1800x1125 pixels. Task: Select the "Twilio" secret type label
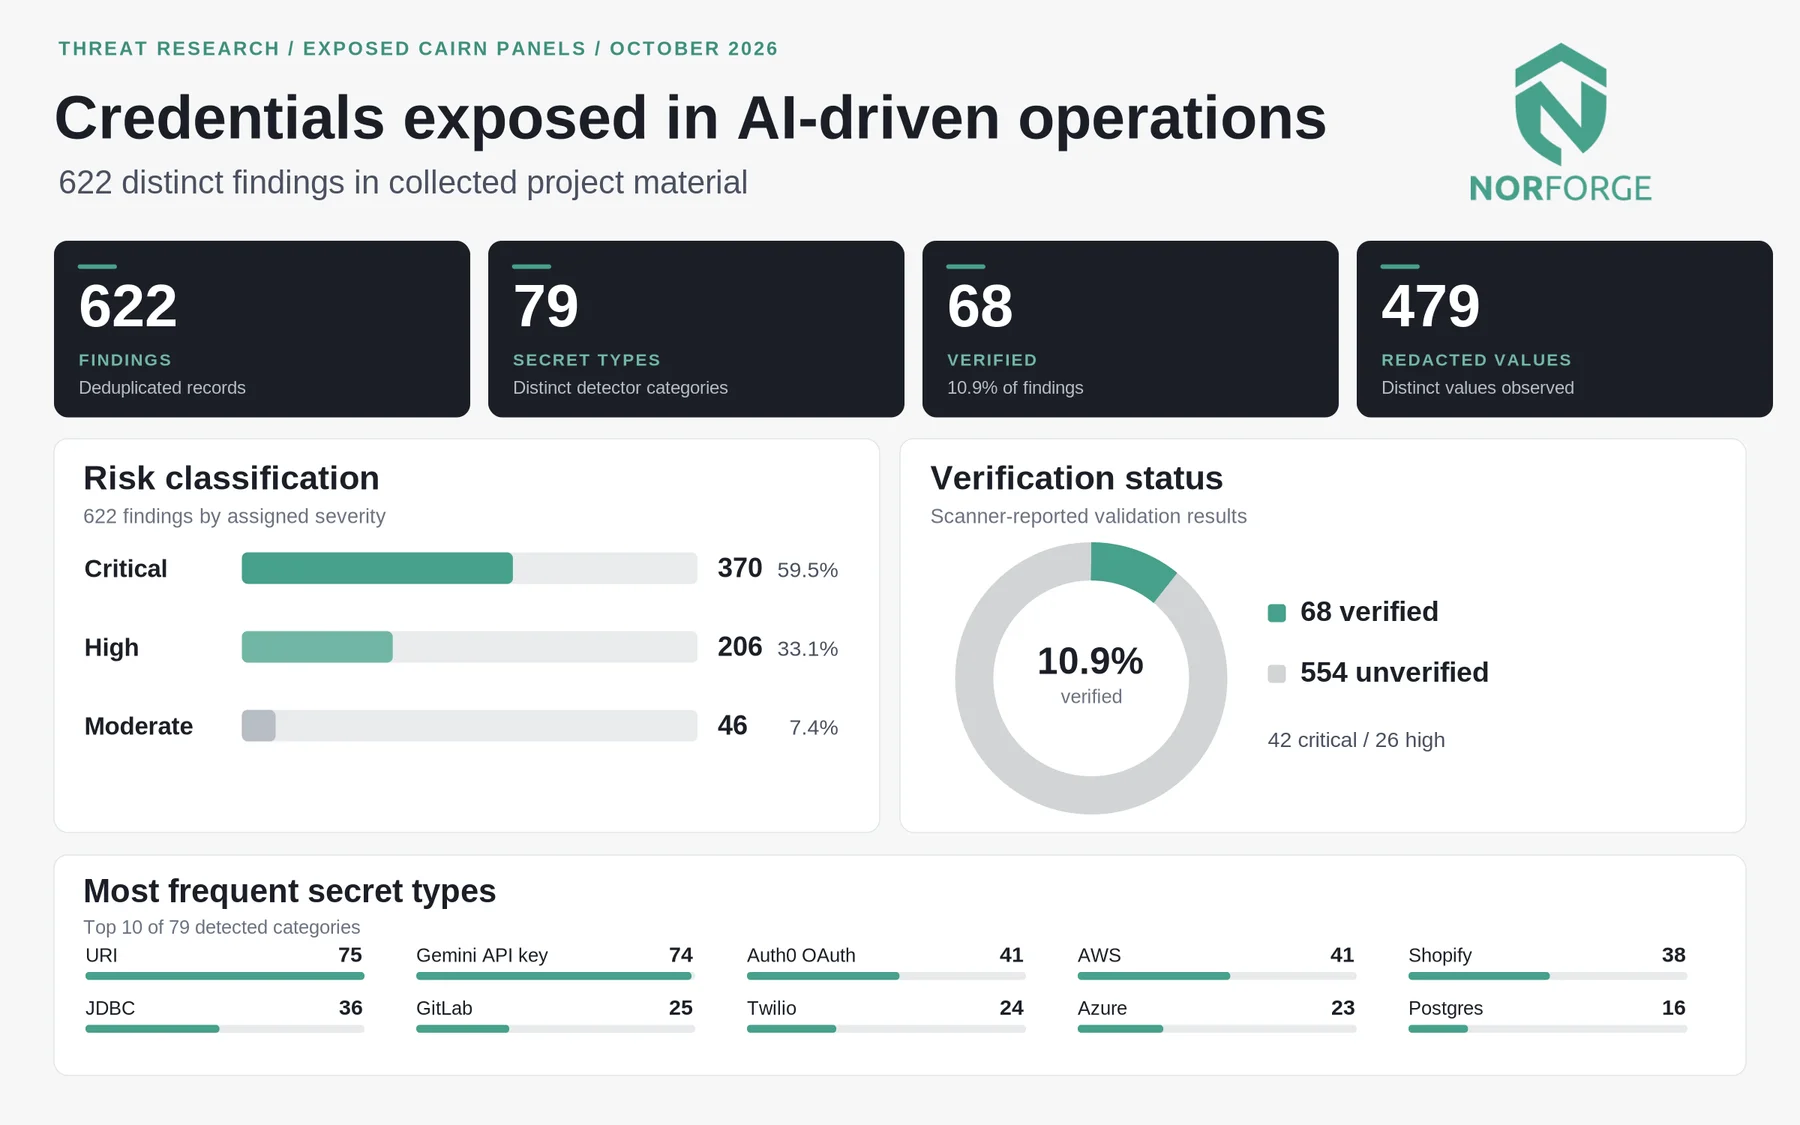pos(772,1008)
